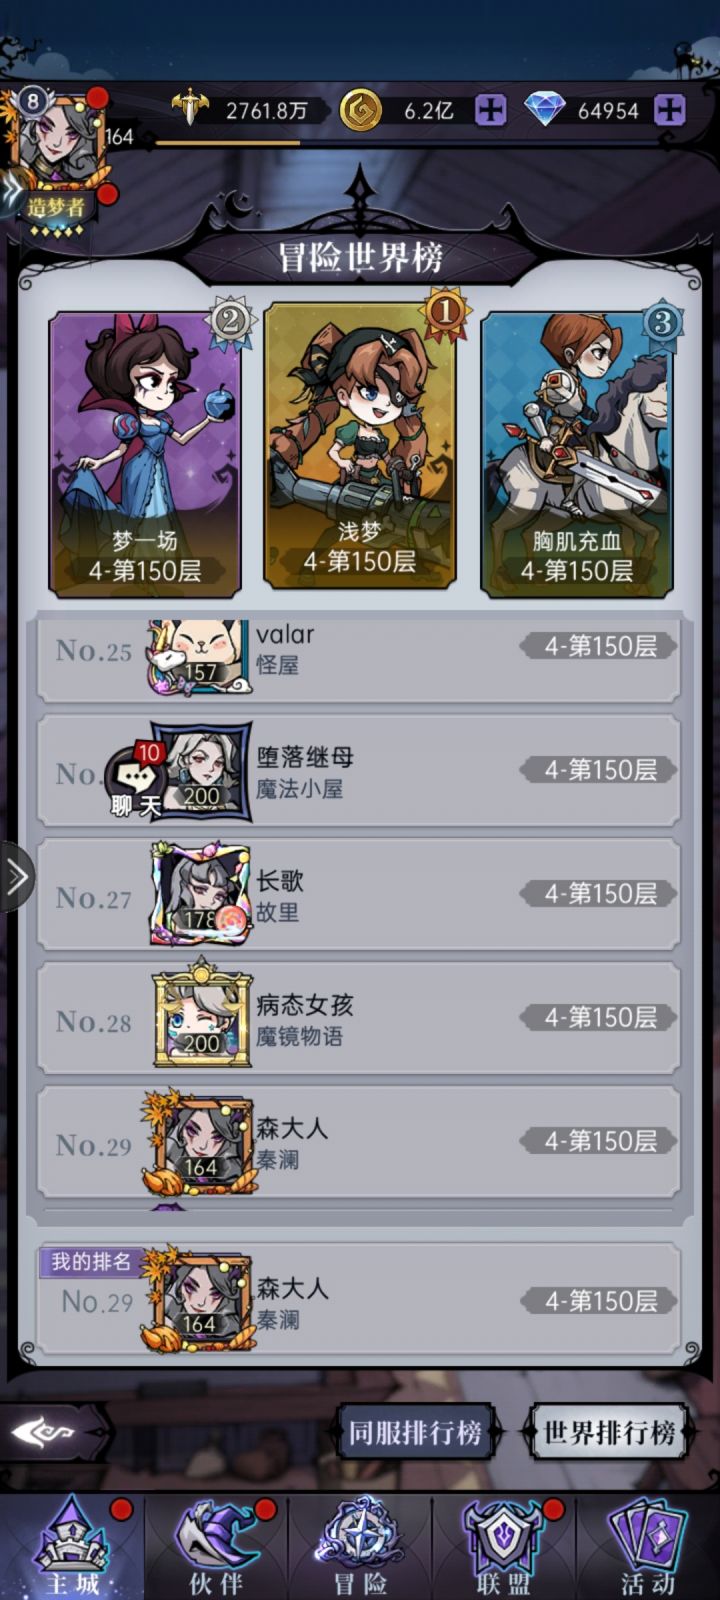The width and height of the screenshot is (720, 1600).
Task: Switch to 同服排行榜 same-server ranking
Action: (414, 1432)
